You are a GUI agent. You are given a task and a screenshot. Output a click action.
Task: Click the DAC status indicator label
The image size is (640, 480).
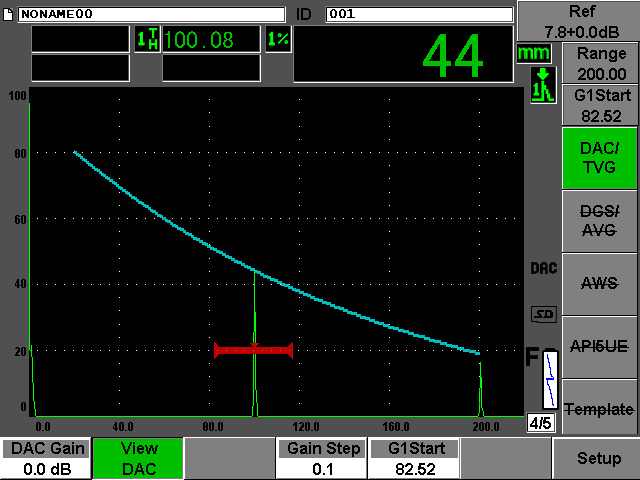pos(543,270)
